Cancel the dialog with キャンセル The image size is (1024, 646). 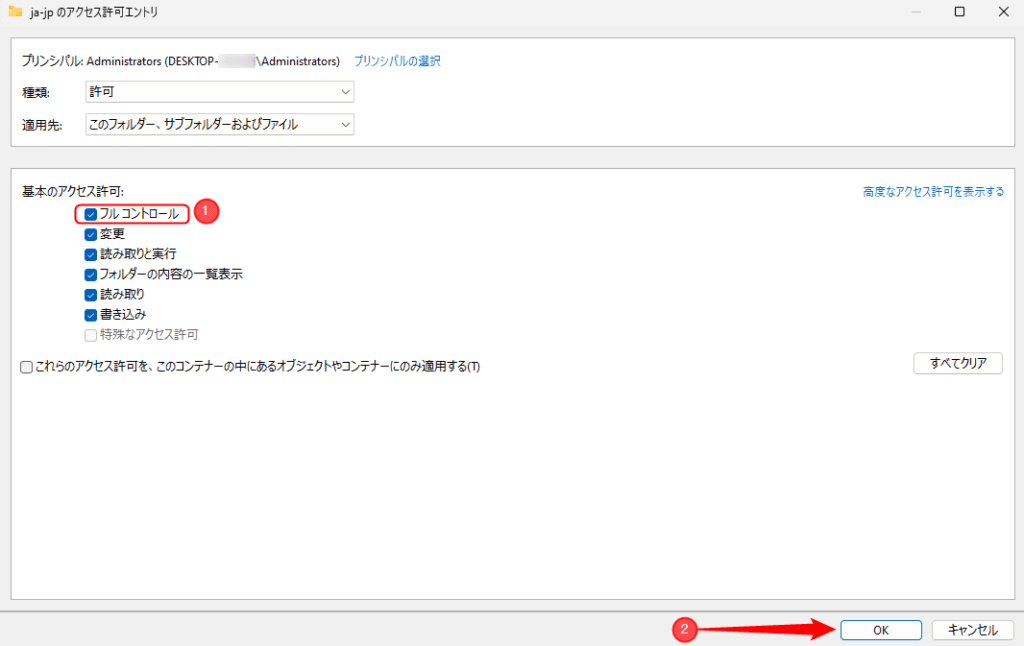pyautogui.click(x=971, y=630)
